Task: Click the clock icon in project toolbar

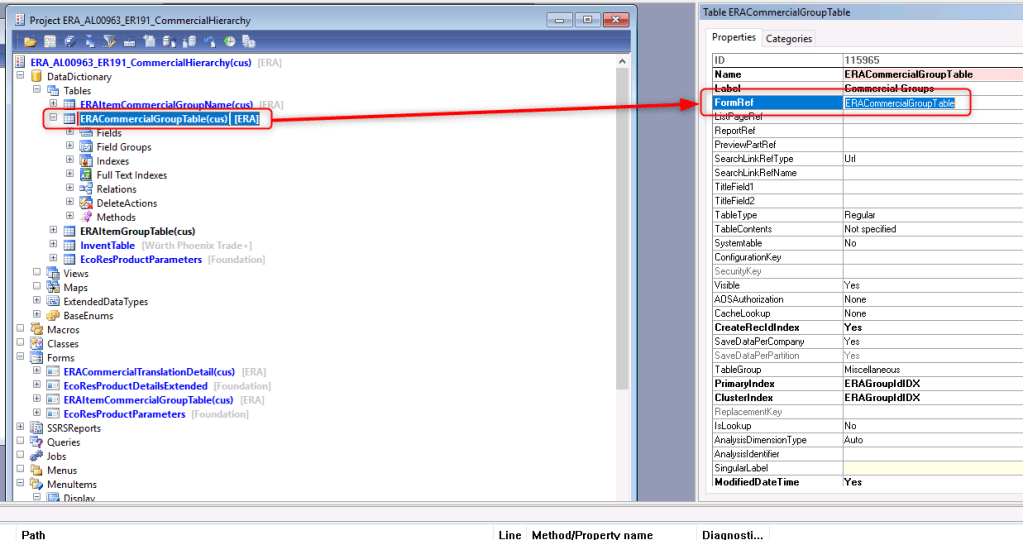Action: pyautogui.click(x=229, y=41)
